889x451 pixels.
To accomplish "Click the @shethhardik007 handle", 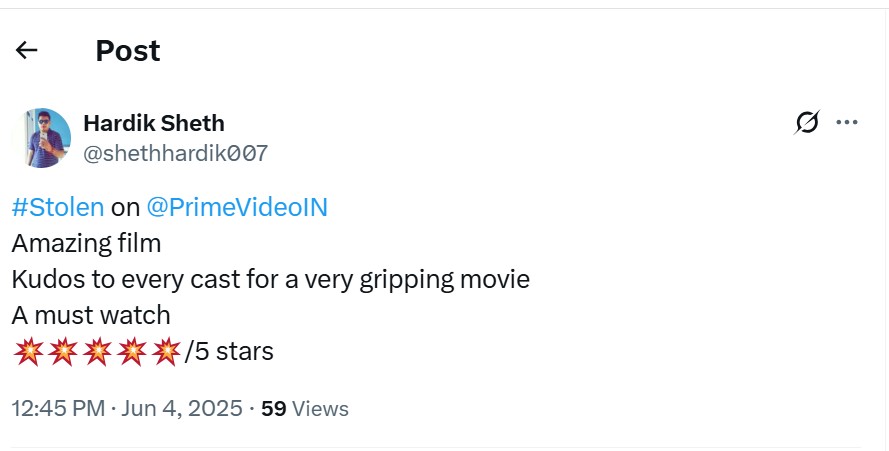I will (x=175, y=153).
